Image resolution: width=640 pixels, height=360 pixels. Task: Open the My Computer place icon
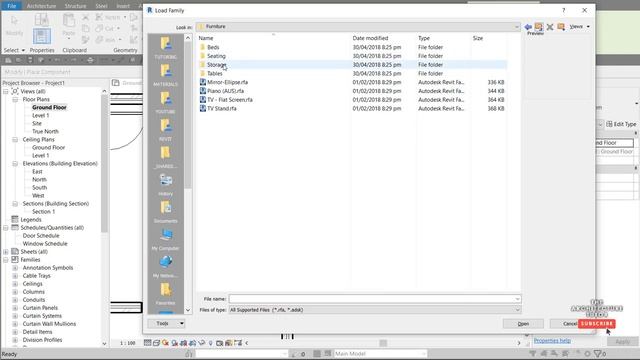[165, 239]
